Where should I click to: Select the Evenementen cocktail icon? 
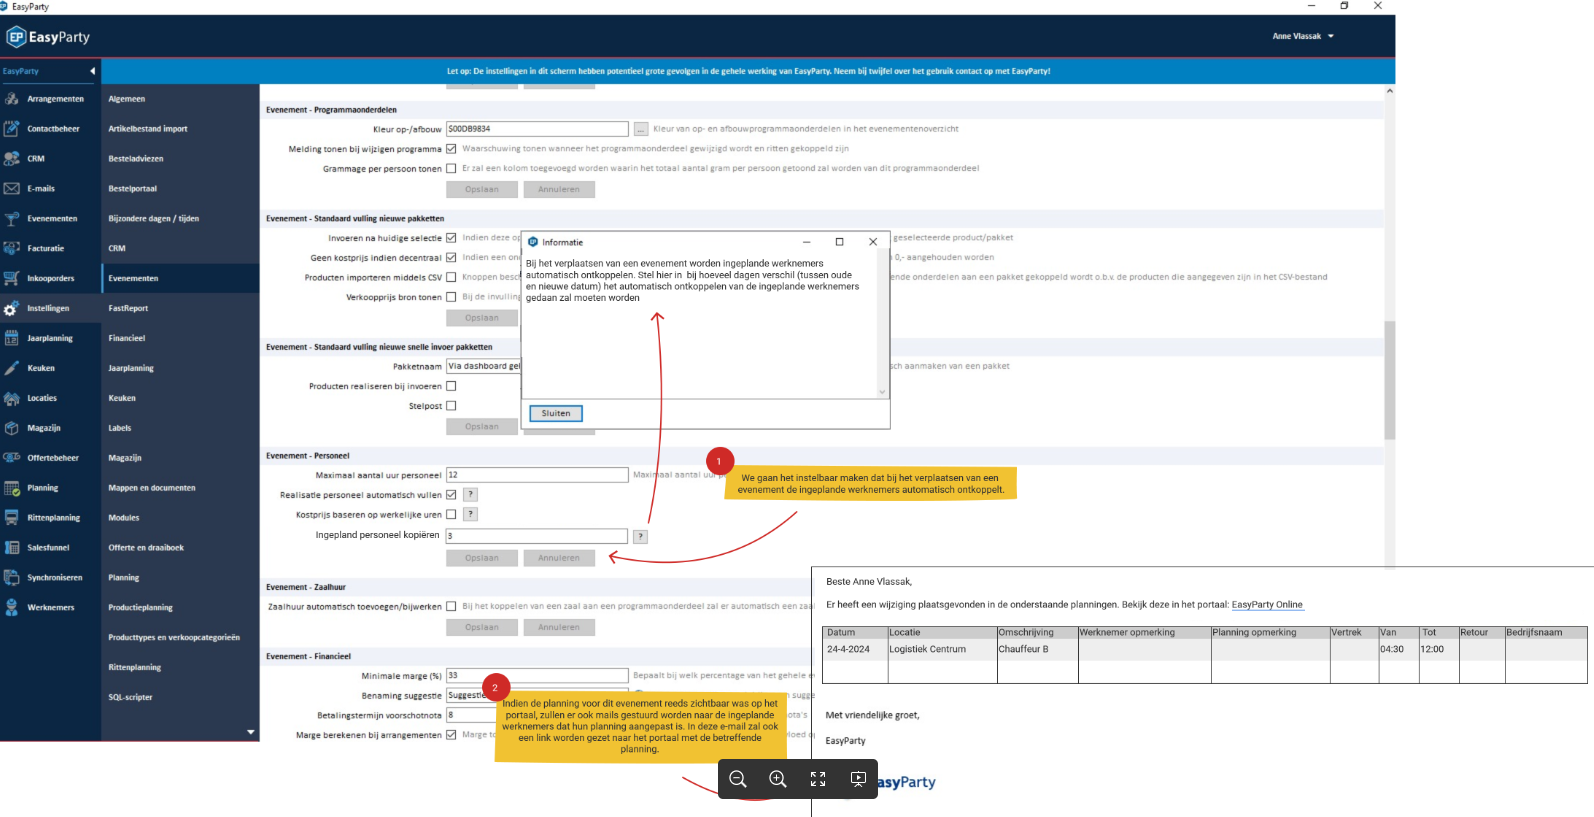[x=12, y=219]
